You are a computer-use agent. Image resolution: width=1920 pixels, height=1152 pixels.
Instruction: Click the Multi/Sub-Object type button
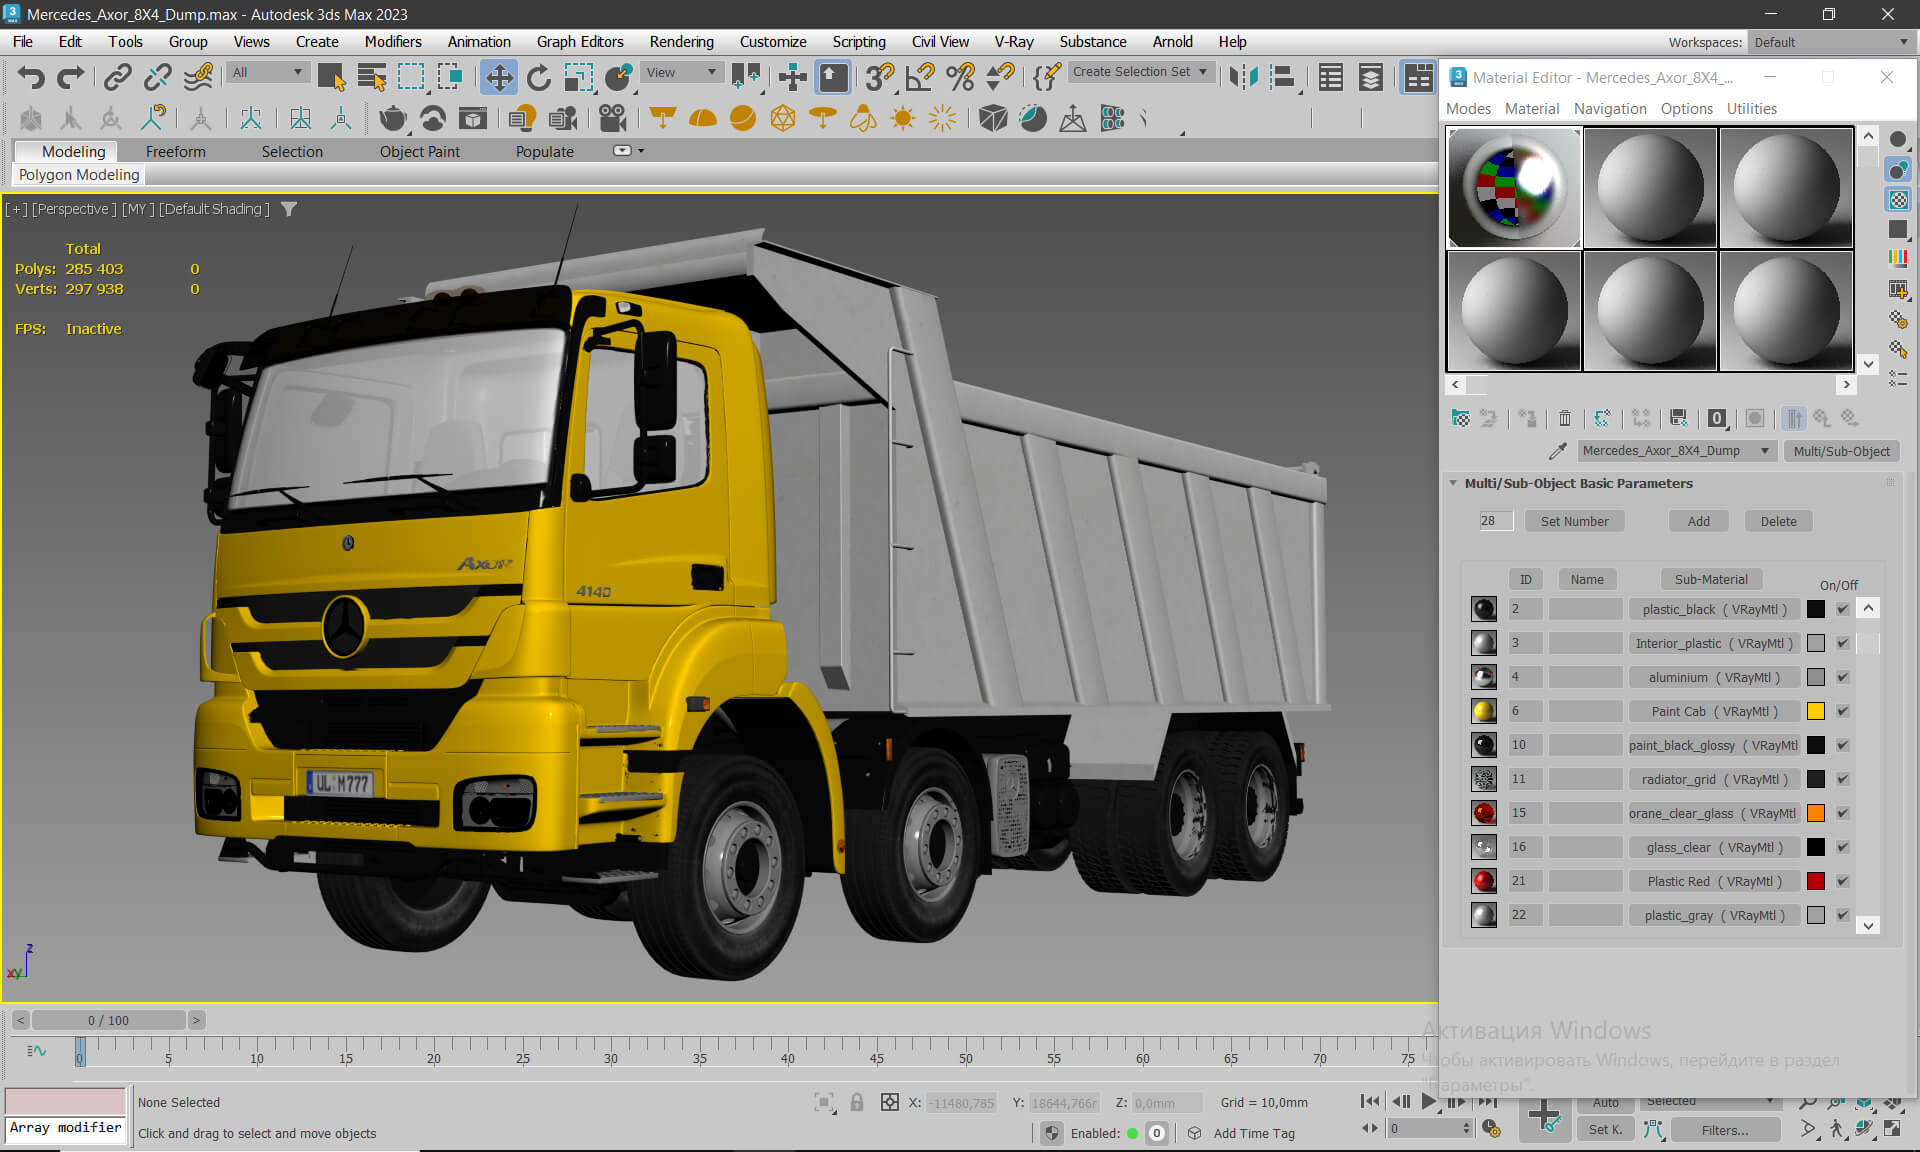(1841, 451)
